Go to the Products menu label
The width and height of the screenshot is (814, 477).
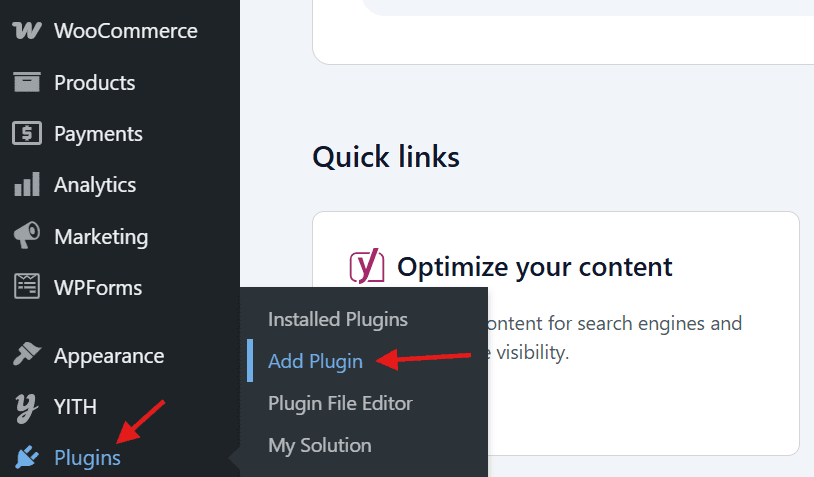(x=95, y=83)
